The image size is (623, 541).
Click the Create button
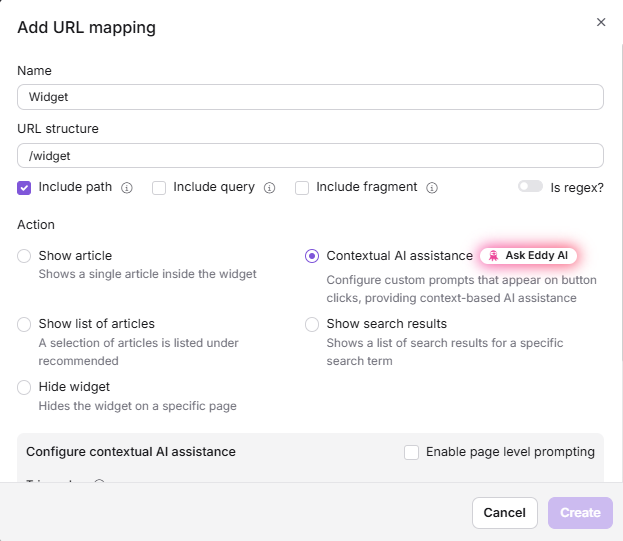click(x=580, y=513)
